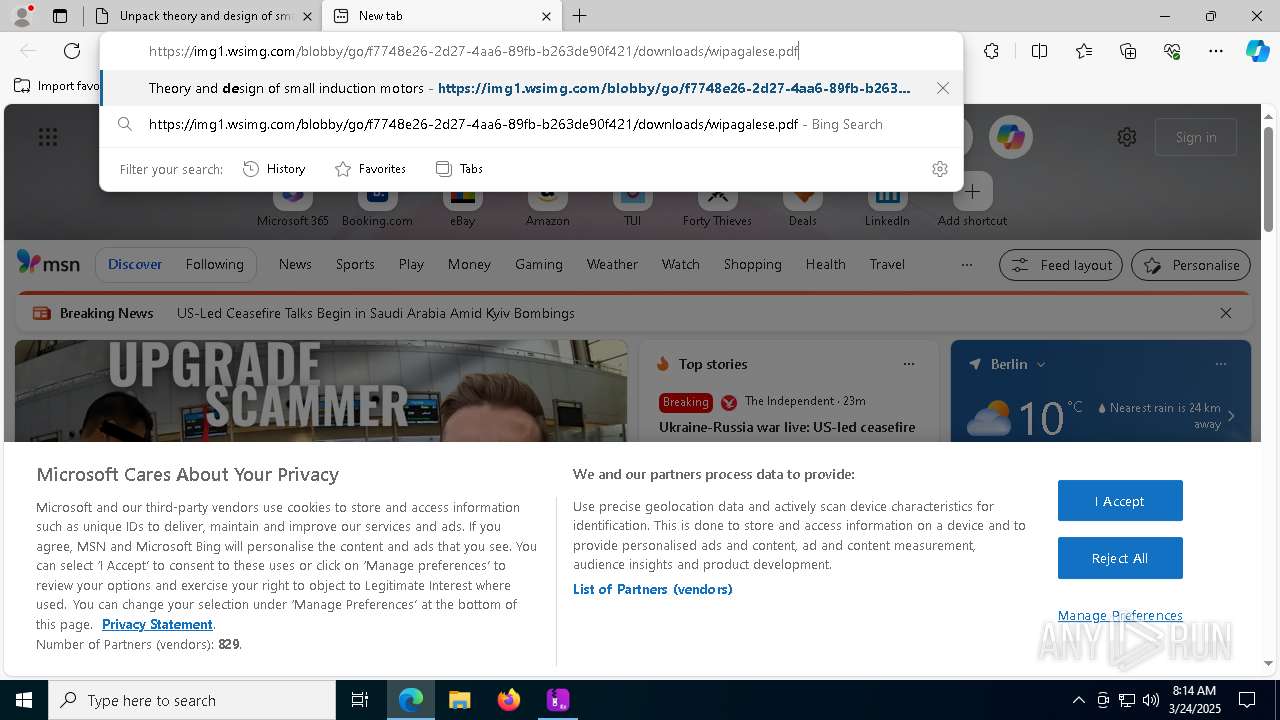Screen dimensions: 1280x720
Task: Open a new tab with plus button
Action: 579,16
